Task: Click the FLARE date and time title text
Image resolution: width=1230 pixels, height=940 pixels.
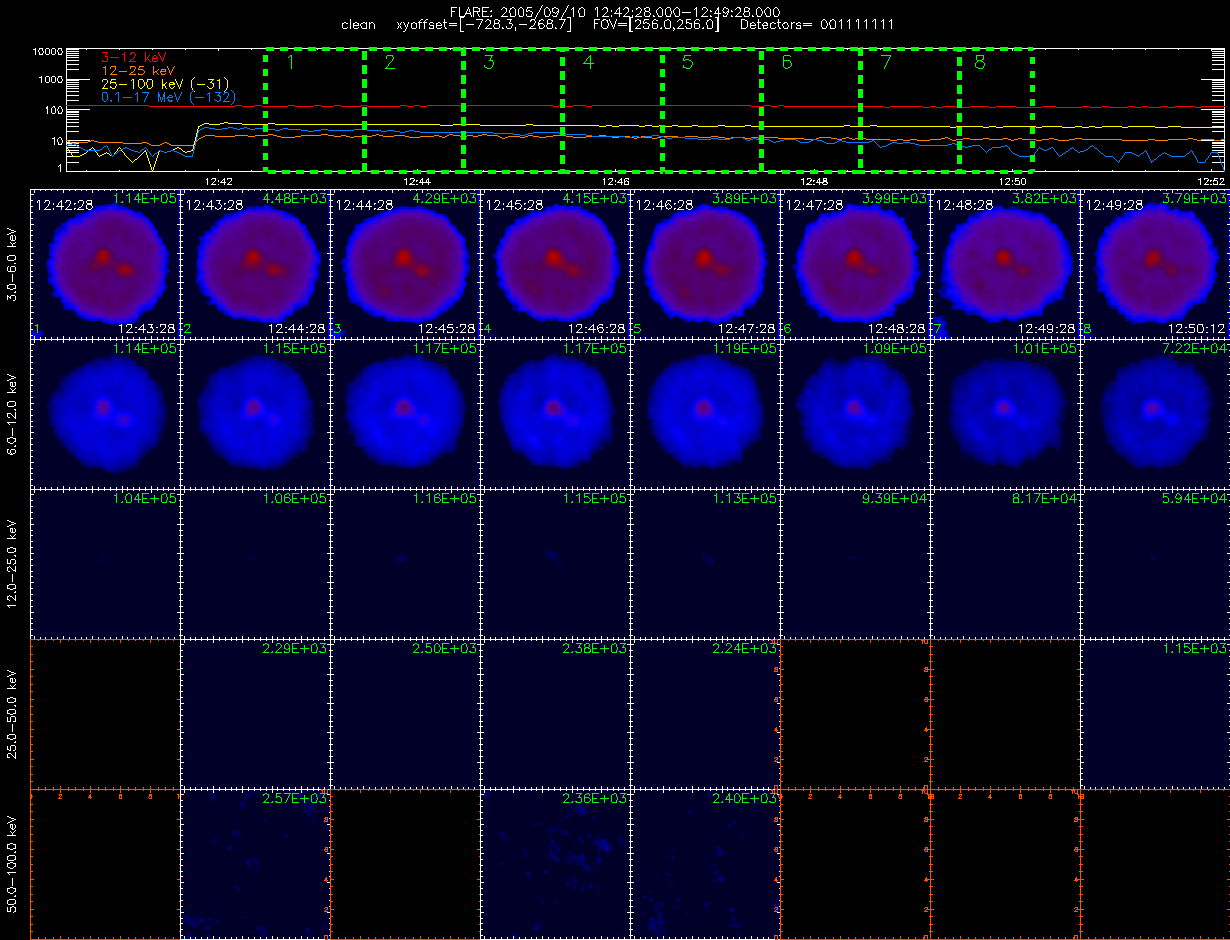Action: (x=616, y=11)
